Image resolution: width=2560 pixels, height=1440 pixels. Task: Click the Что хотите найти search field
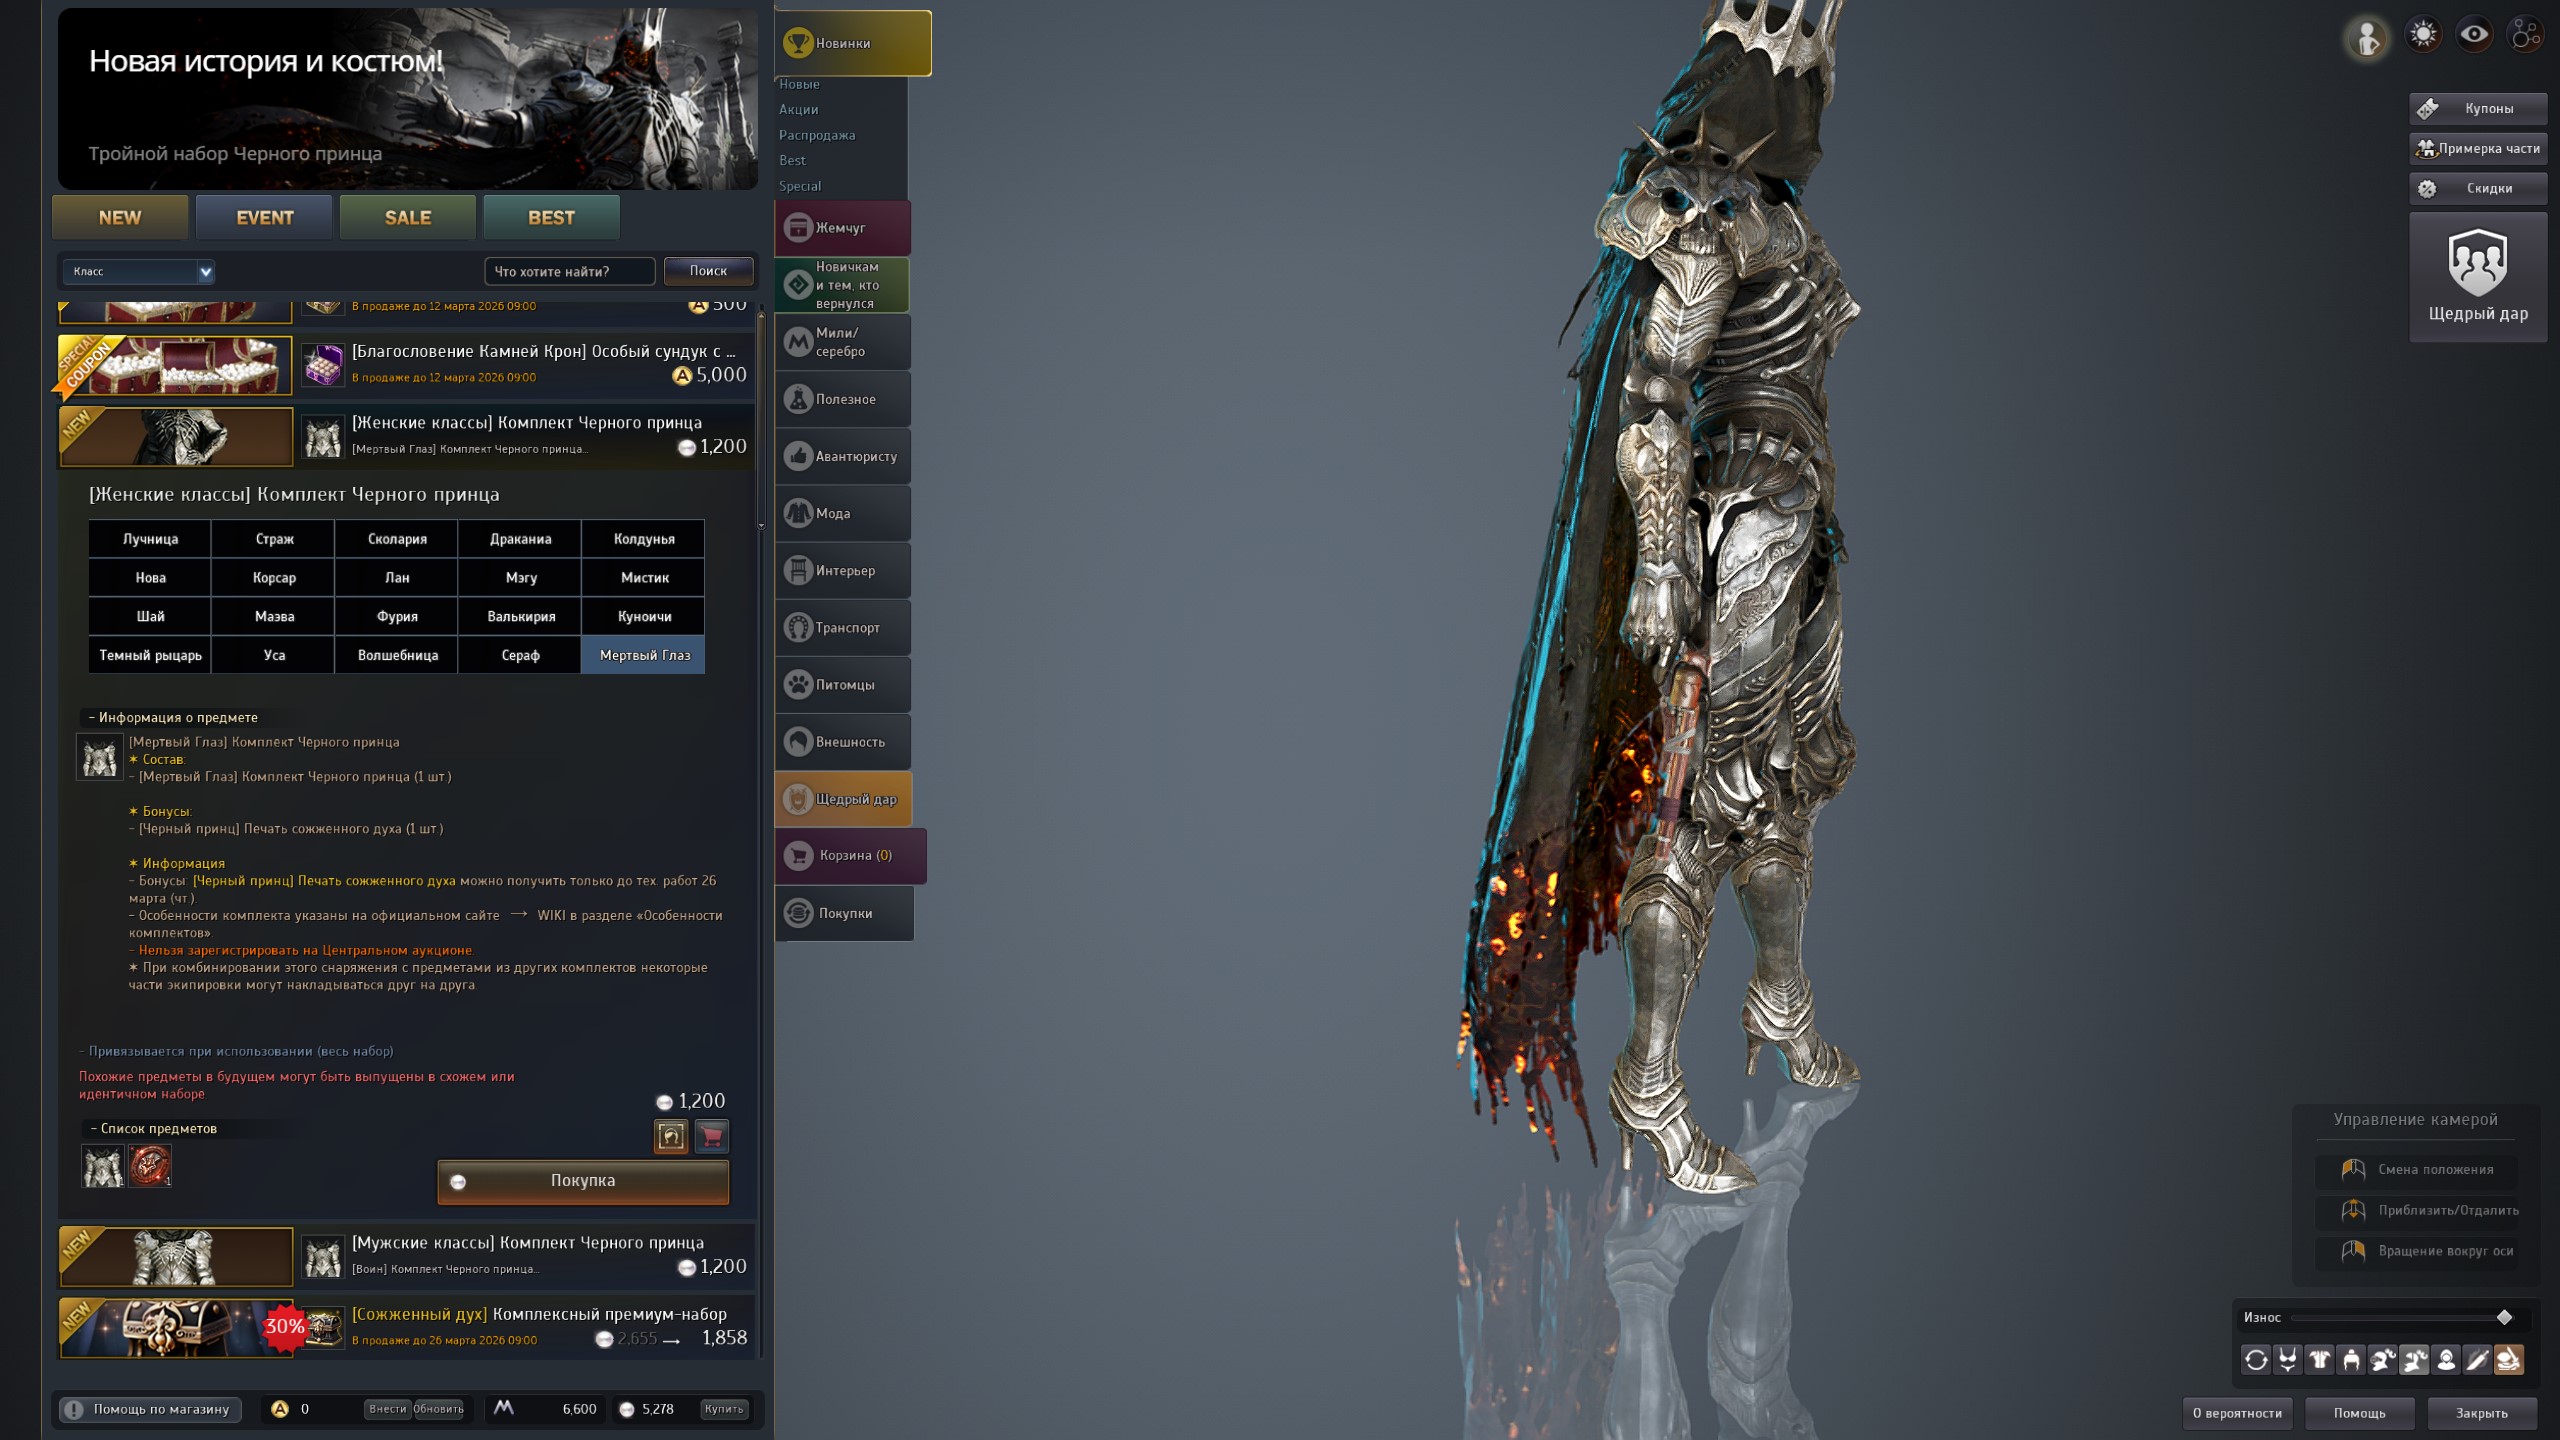(x=569, y=271)
